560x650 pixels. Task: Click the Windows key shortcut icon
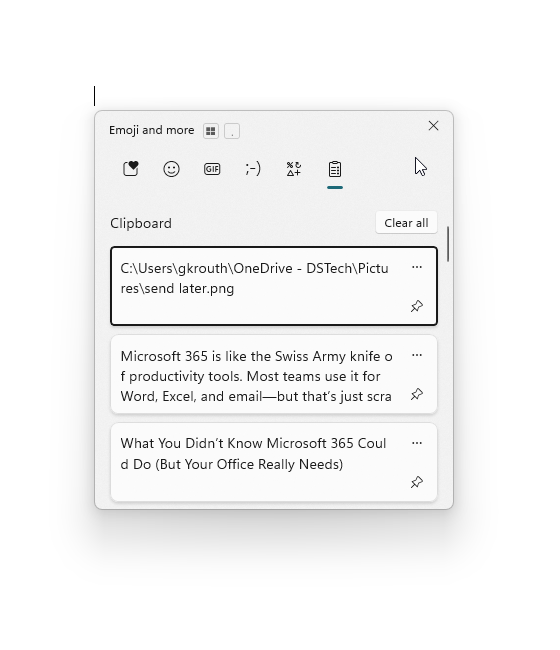(x=211, y=131)
